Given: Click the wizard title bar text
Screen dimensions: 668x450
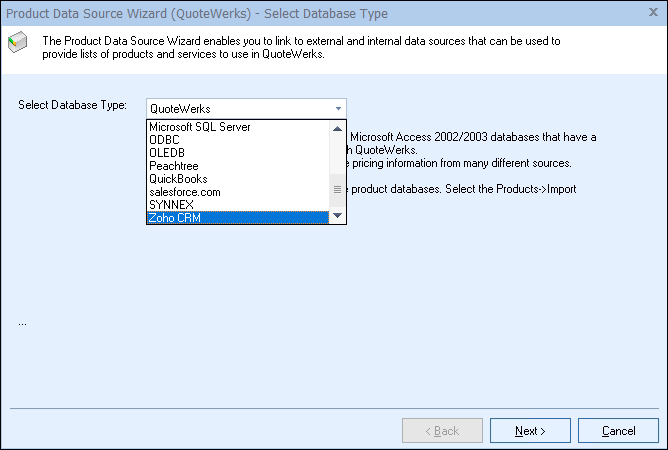Looking at the screenshot, I should pyautogui.click(x=197, y=15).
